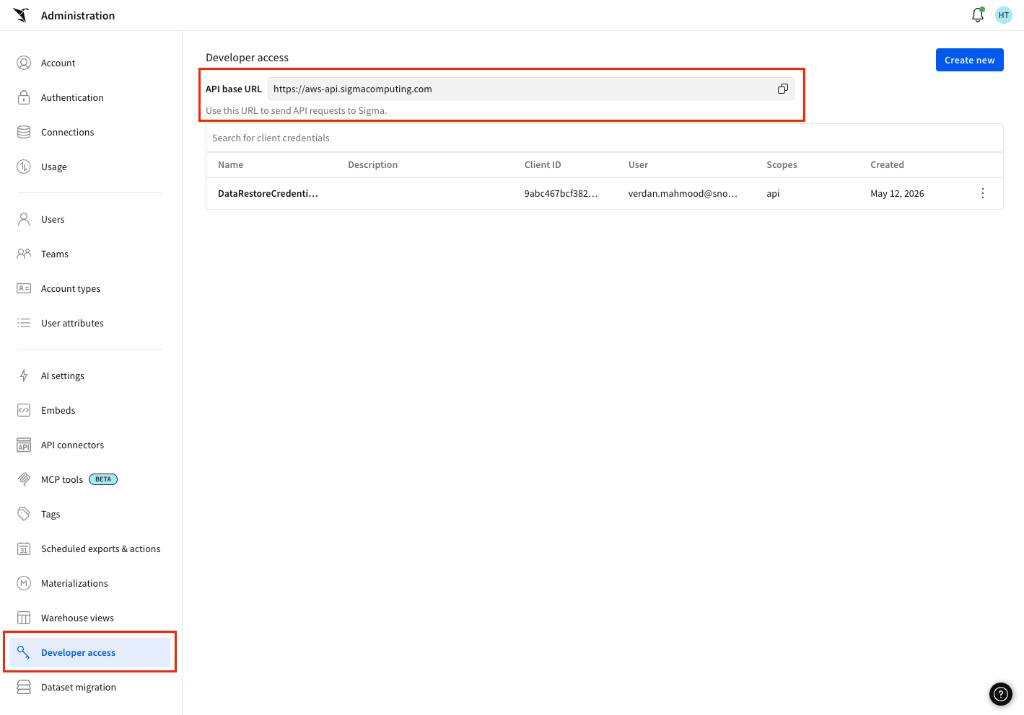Open Connections in the sidebar

pos(67,132)
